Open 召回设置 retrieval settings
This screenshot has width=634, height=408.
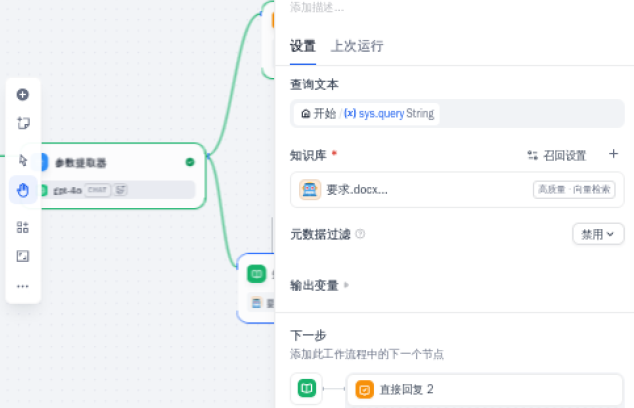[557, 155]
